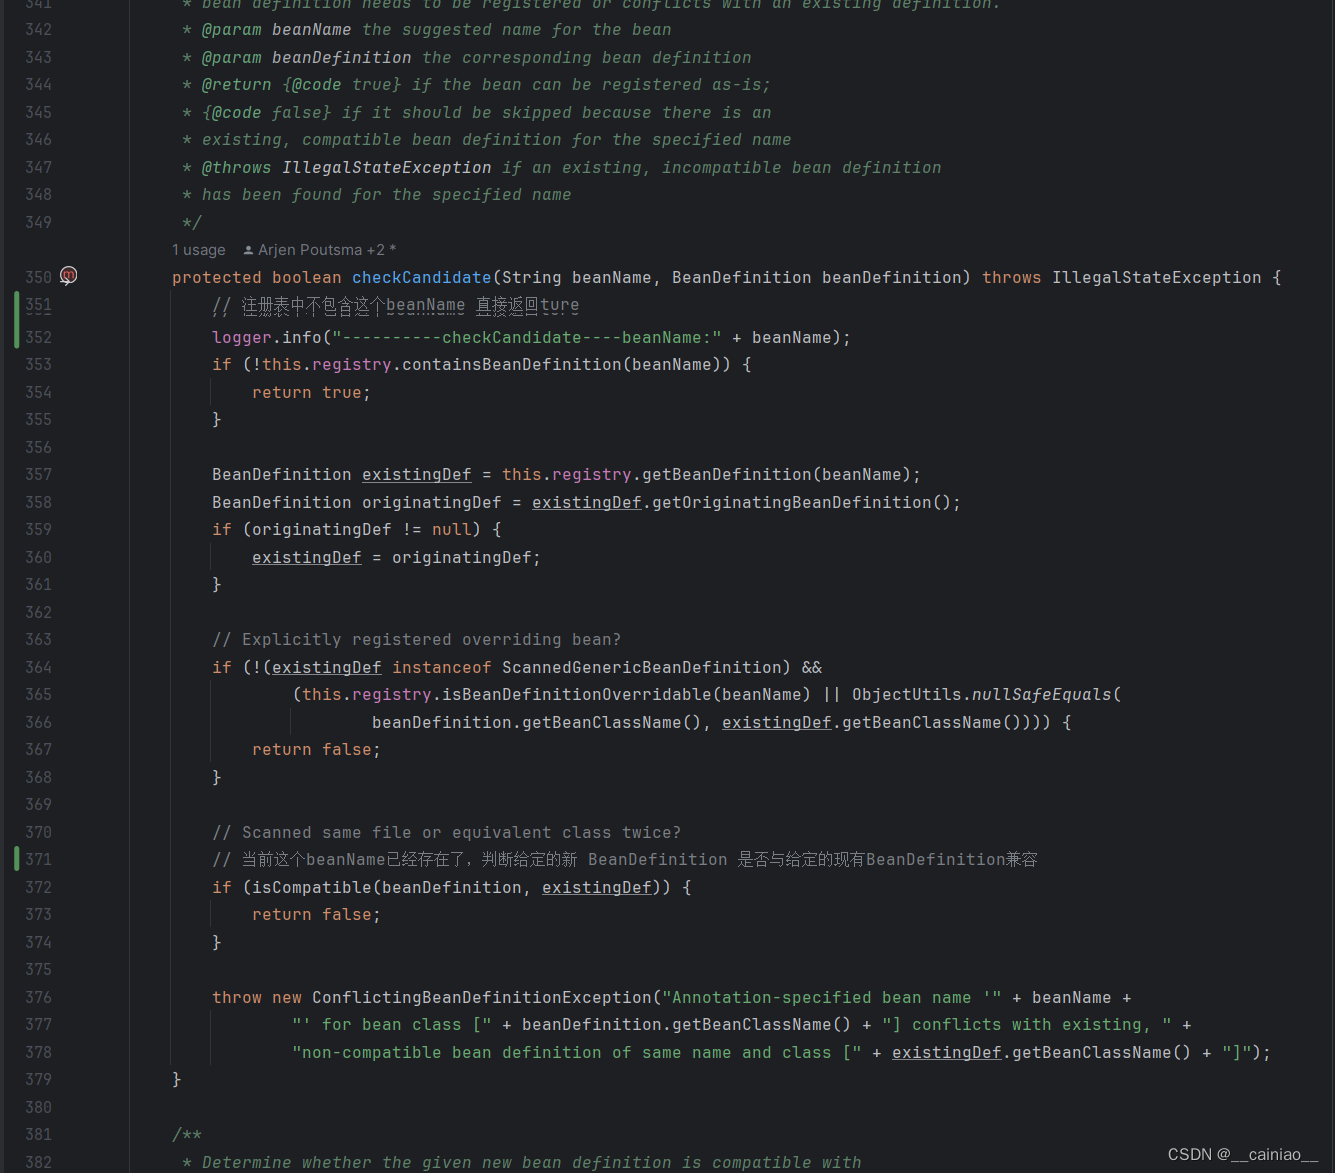Click the green change marker beside line 352
This screenshot has height=1173, width=1335.
coord(17,320)
